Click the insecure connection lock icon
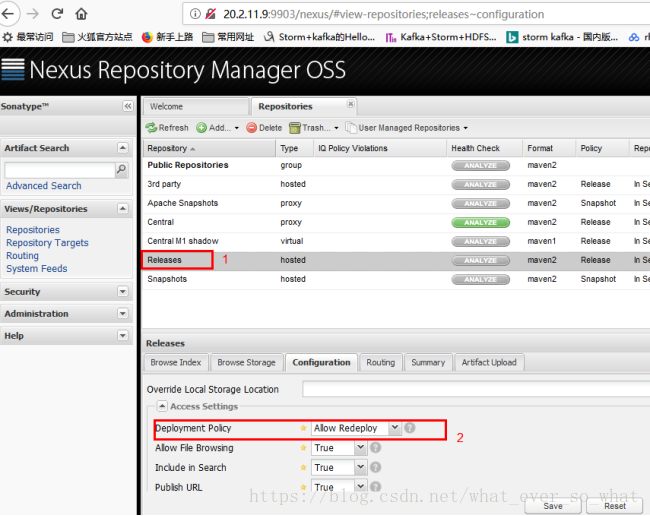 tap(211, 14)
